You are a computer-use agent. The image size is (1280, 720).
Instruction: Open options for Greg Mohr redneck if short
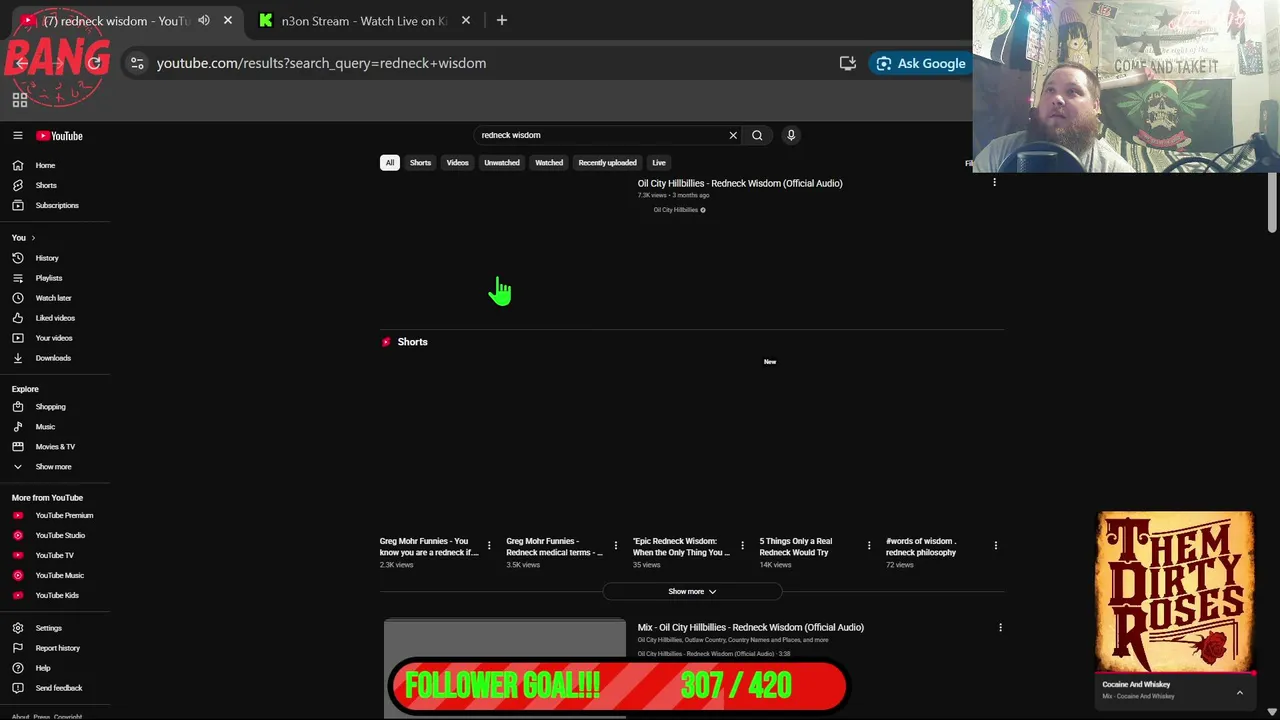(489, 546)
